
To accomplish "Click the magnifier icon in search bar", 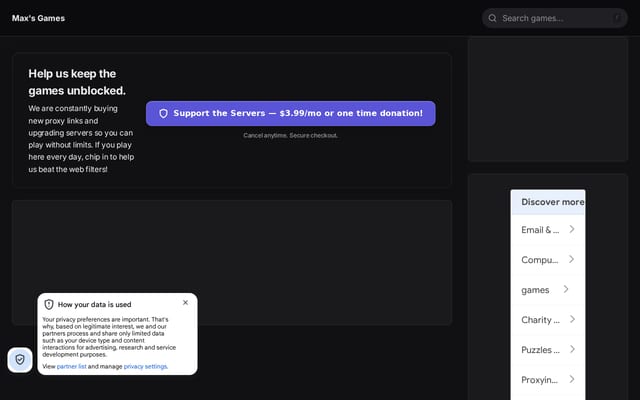I will [x=492, y=18].
